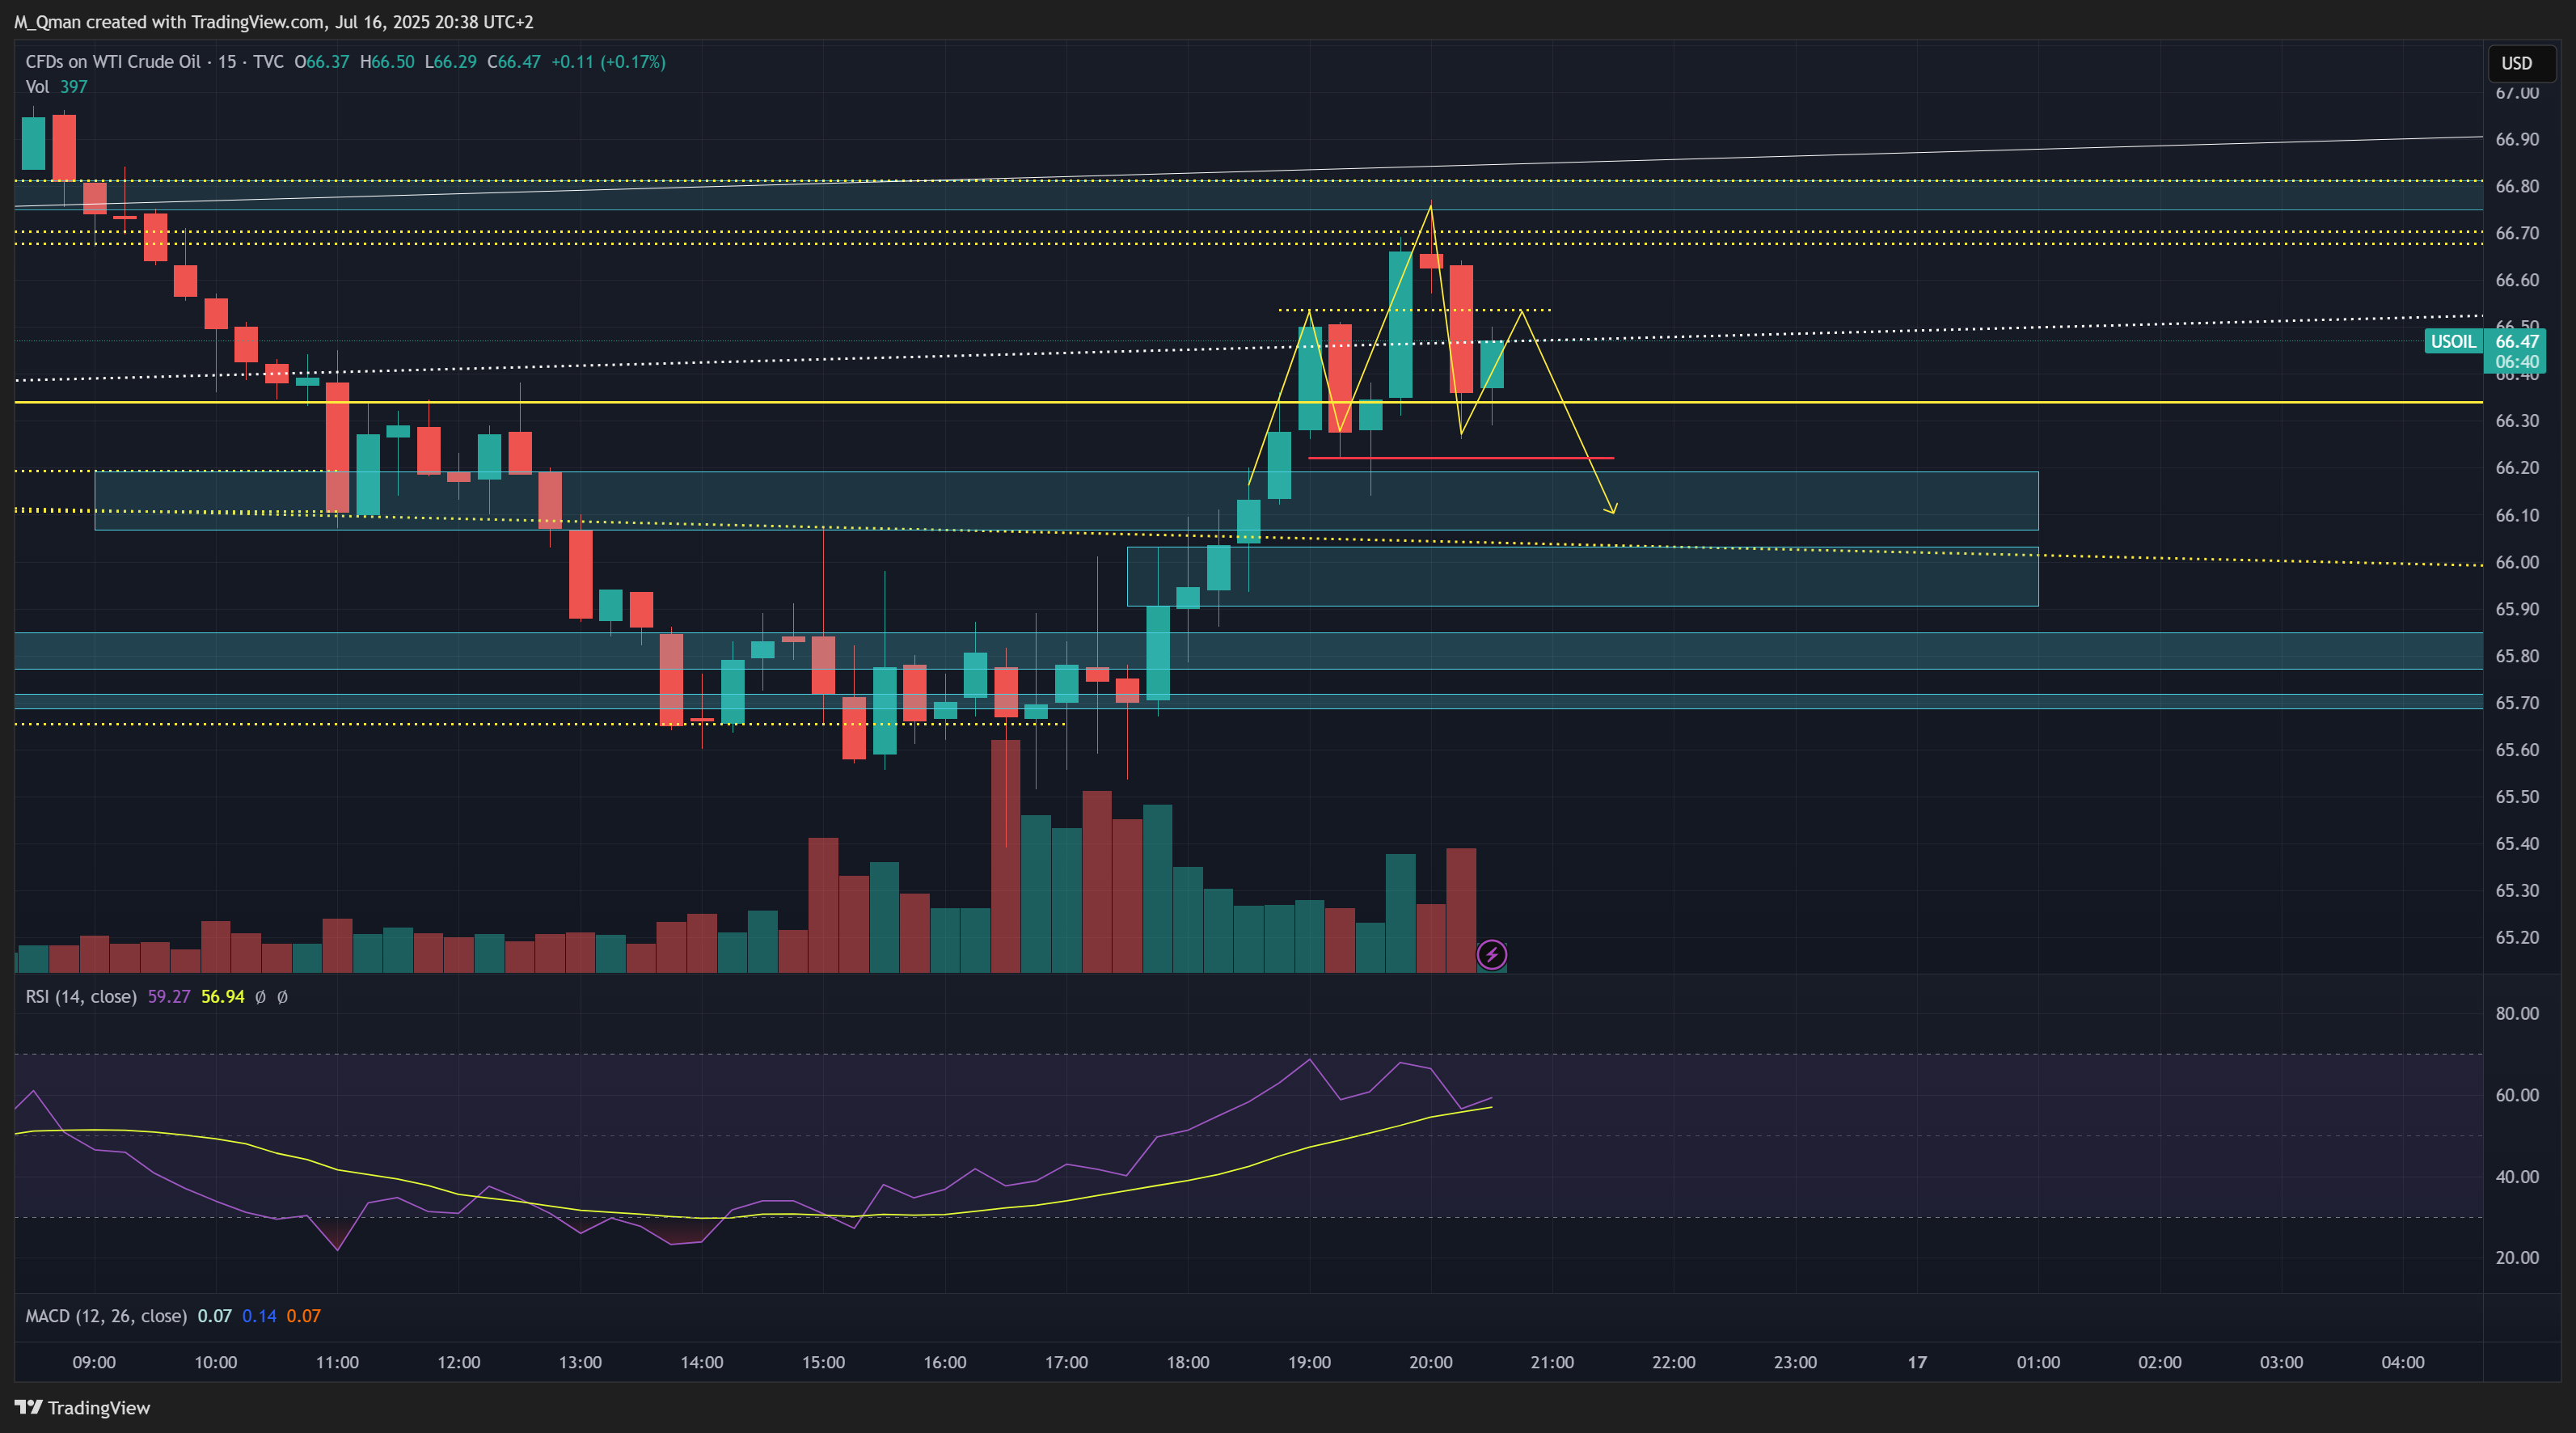The image size is (2576, 1433).
Task: Click the 66.10 price axis label
Action: point(2516,515)
